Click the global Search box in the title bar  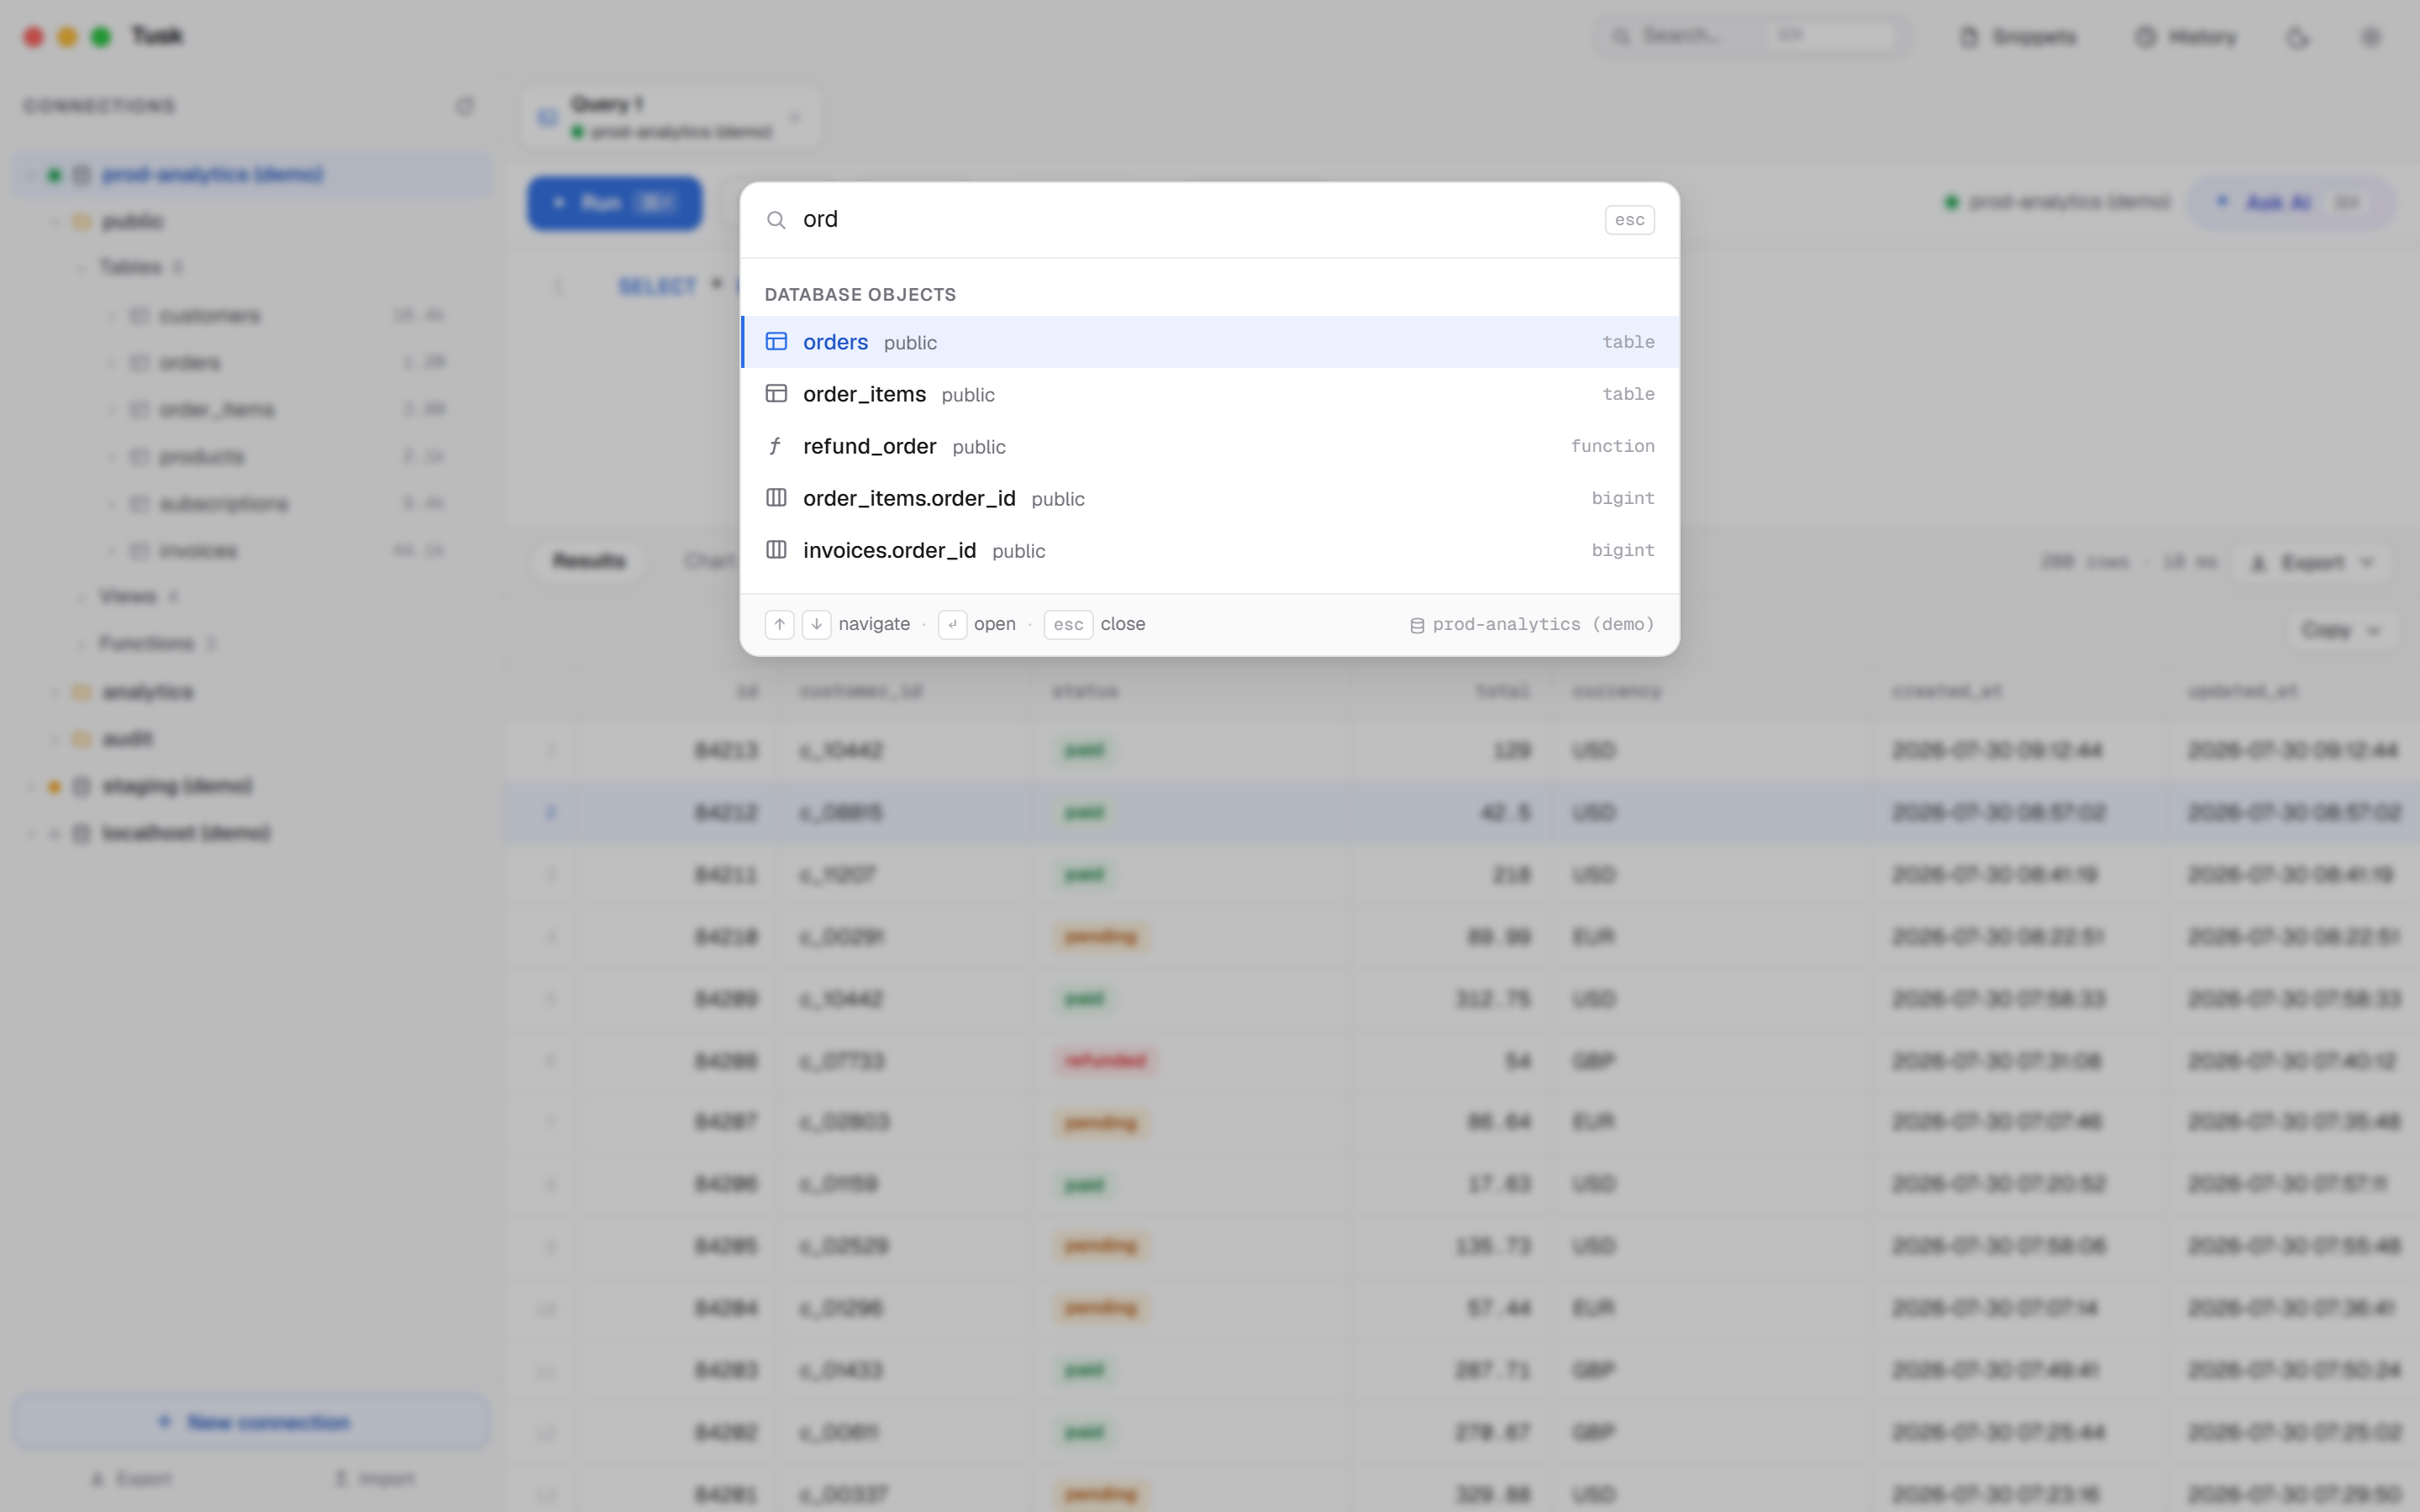[x=1751, y=37]
